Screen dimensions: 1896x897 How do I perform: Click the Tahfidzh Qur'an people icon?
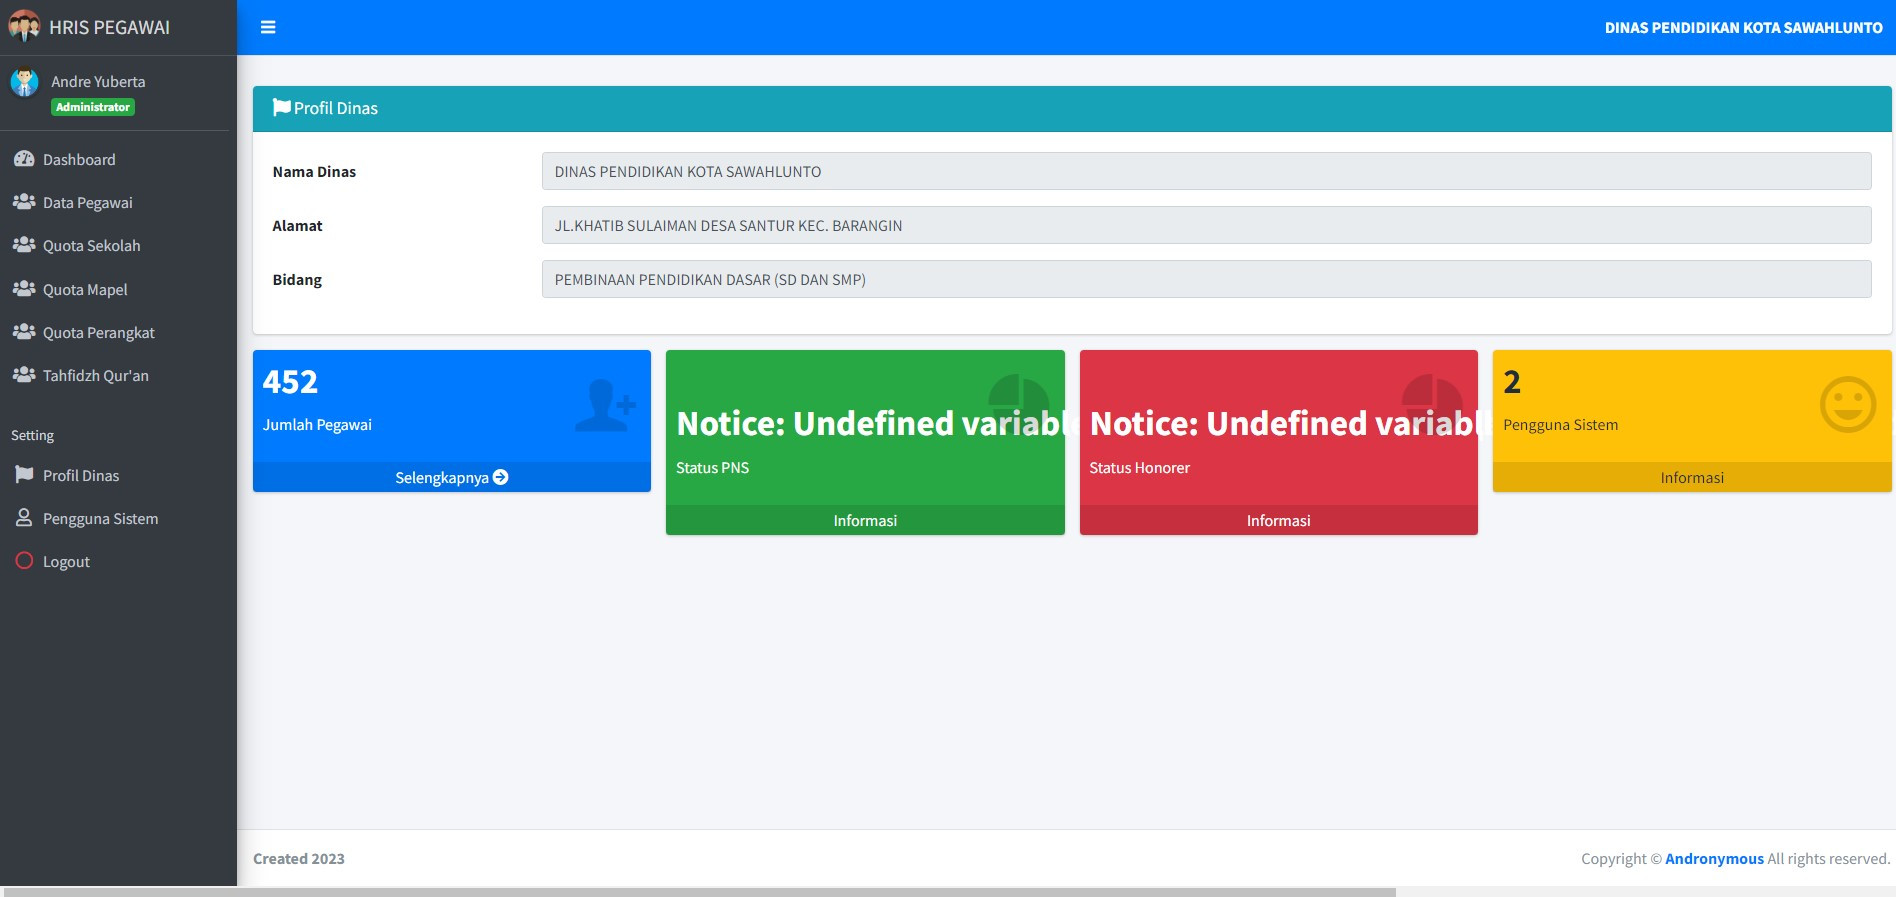[x=24, y=375]
